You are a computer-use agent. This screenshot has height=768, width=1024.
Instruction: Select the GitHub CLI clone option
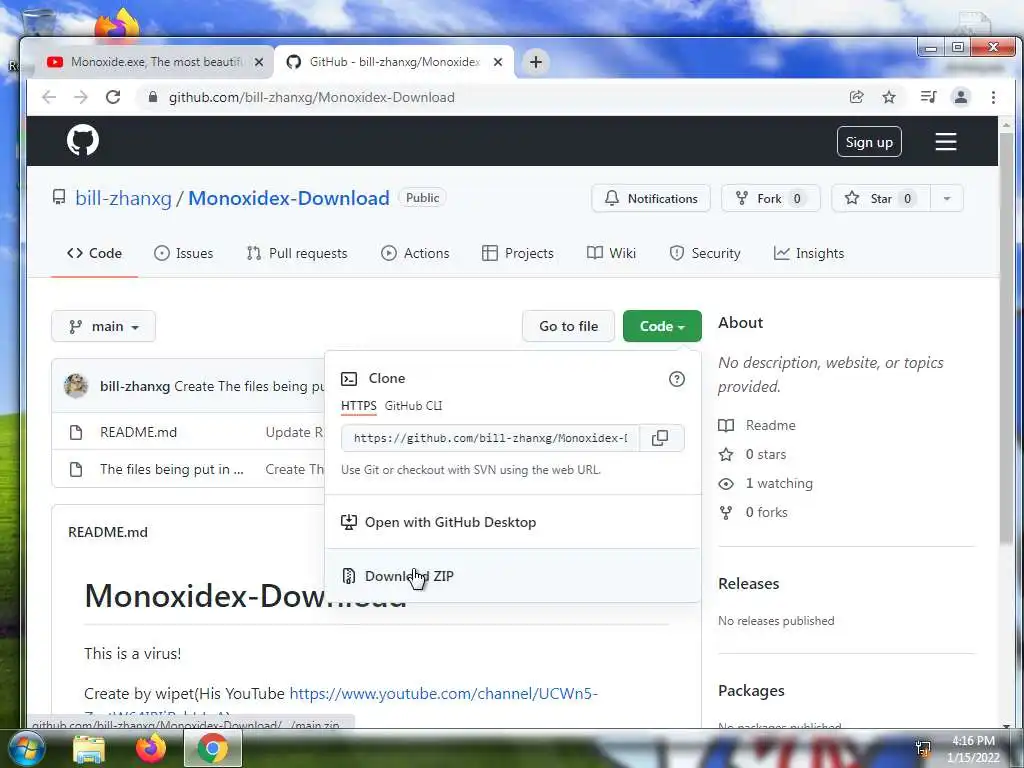[413, 406]
